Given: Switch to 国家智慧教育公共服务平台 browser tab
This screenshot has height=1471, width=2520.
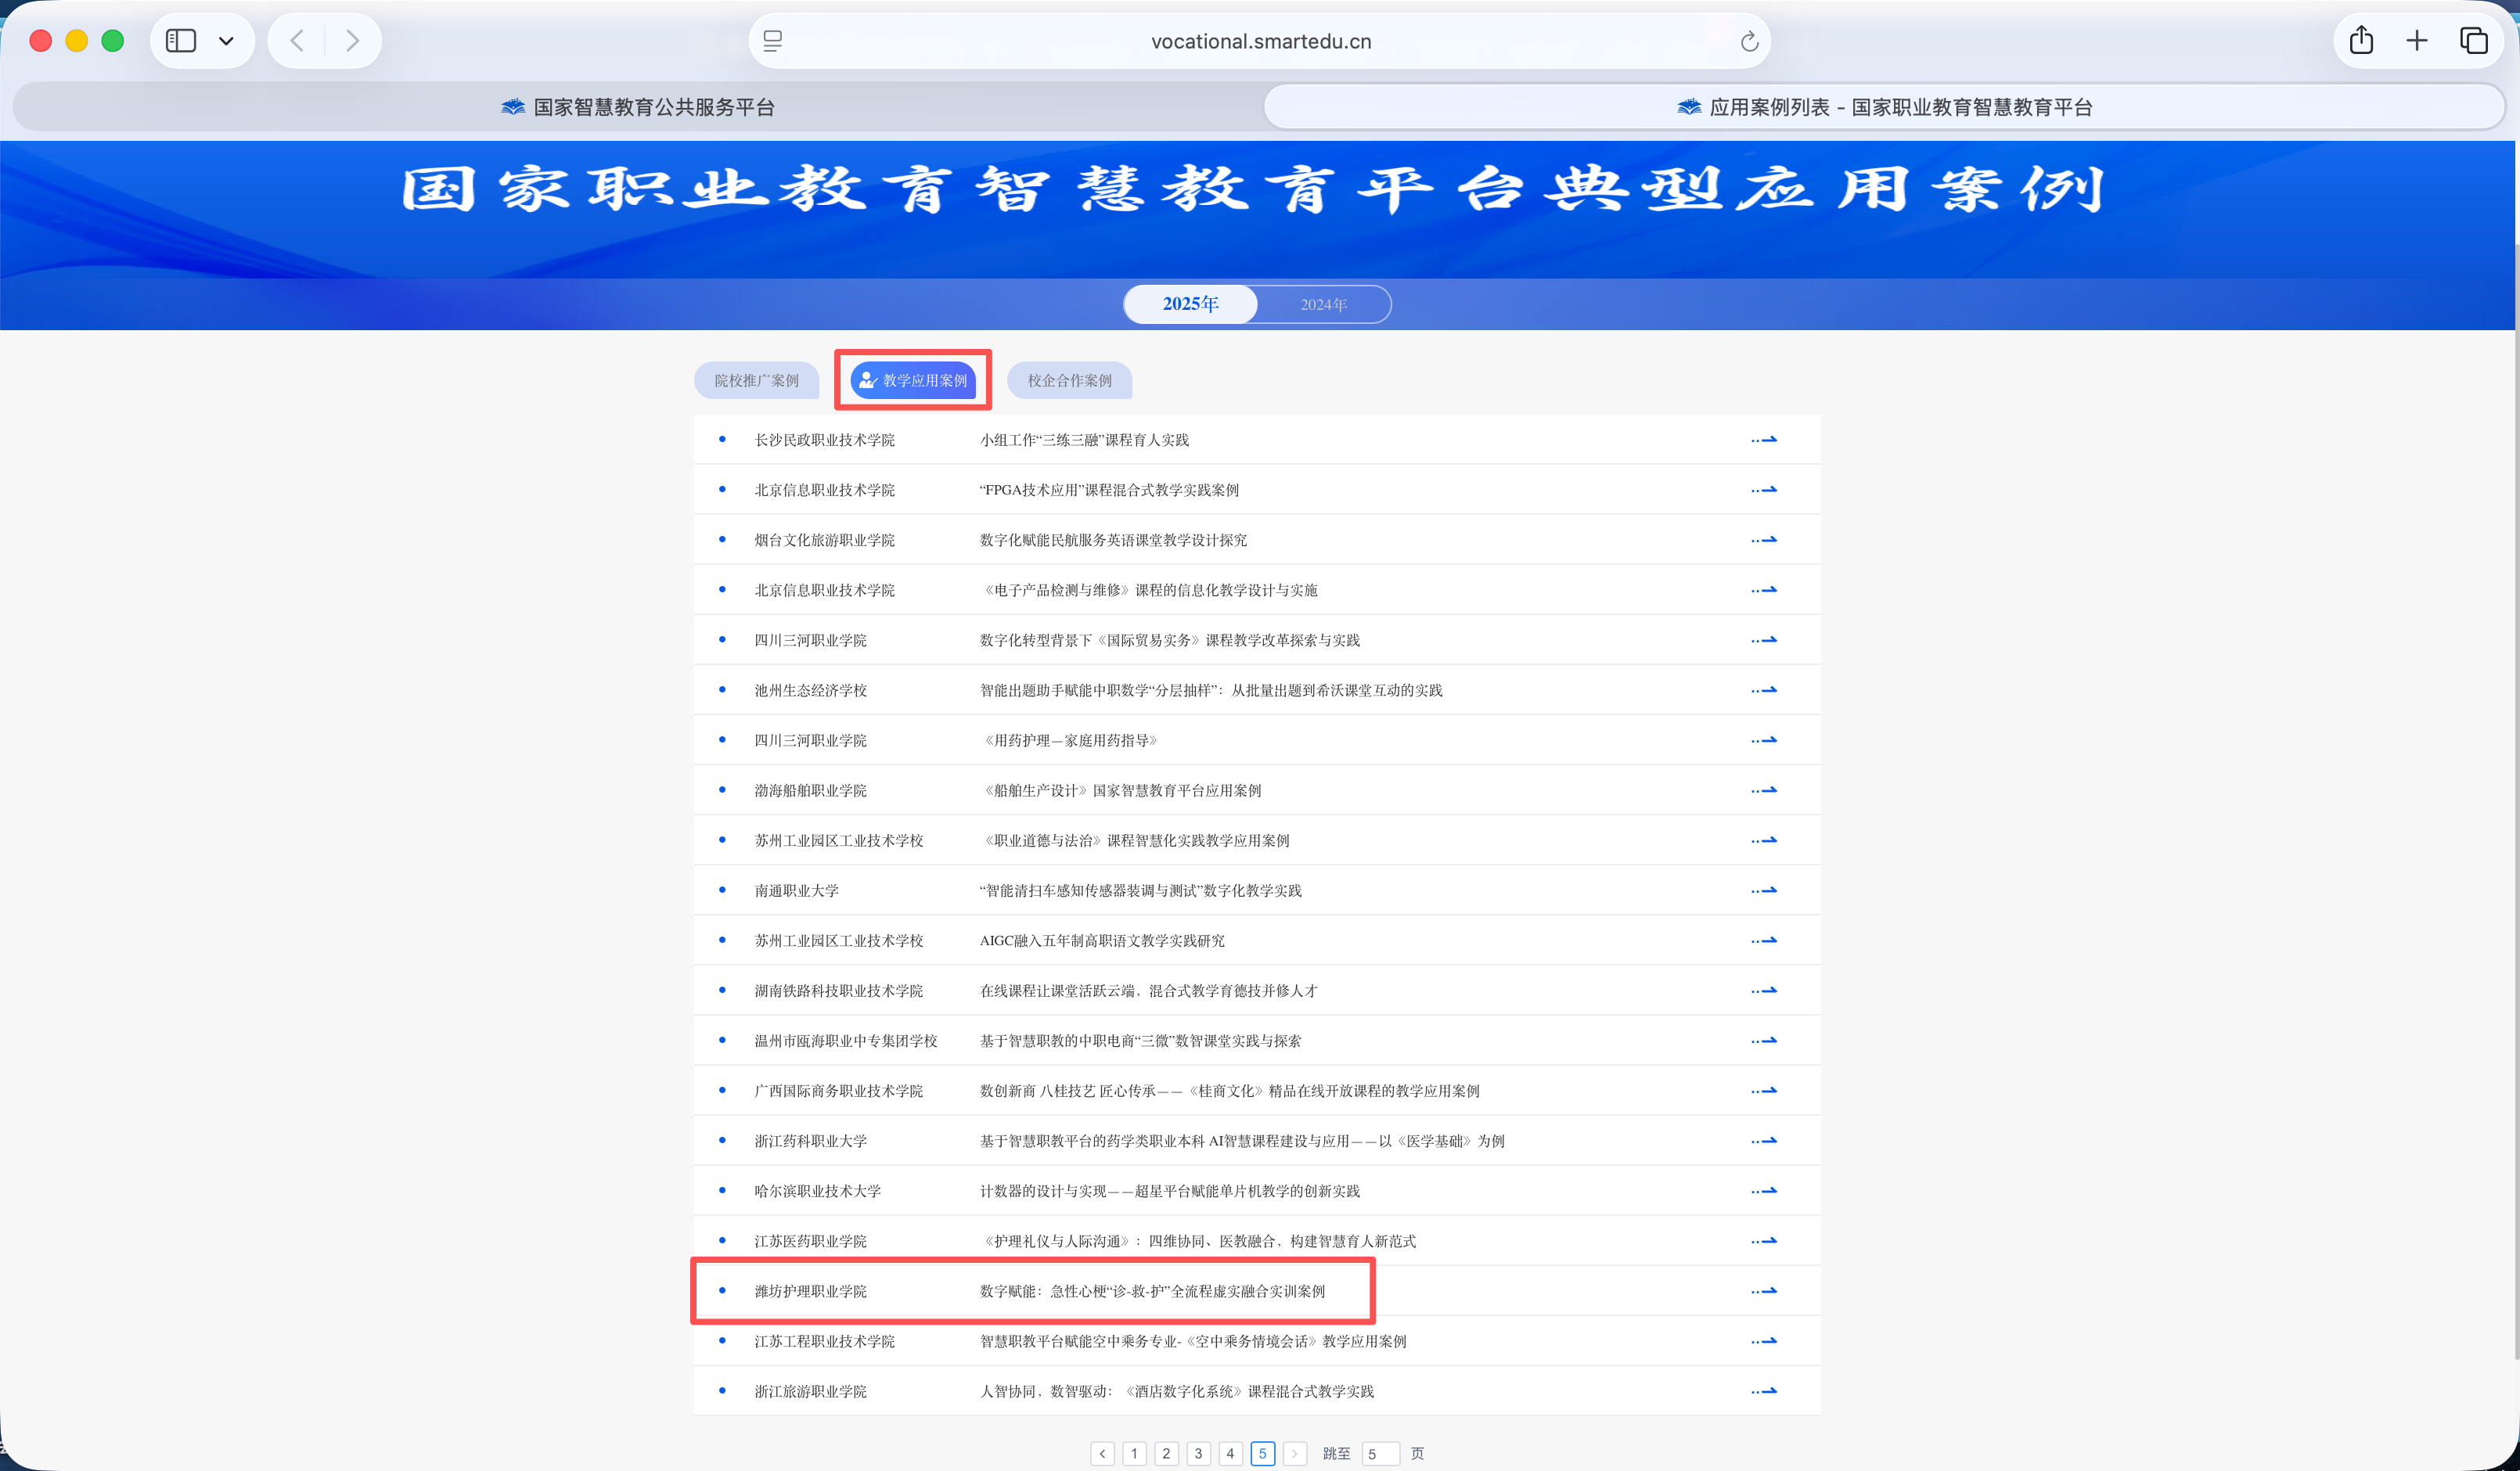Looking at the screenshot, I should [x=638, y=107].
